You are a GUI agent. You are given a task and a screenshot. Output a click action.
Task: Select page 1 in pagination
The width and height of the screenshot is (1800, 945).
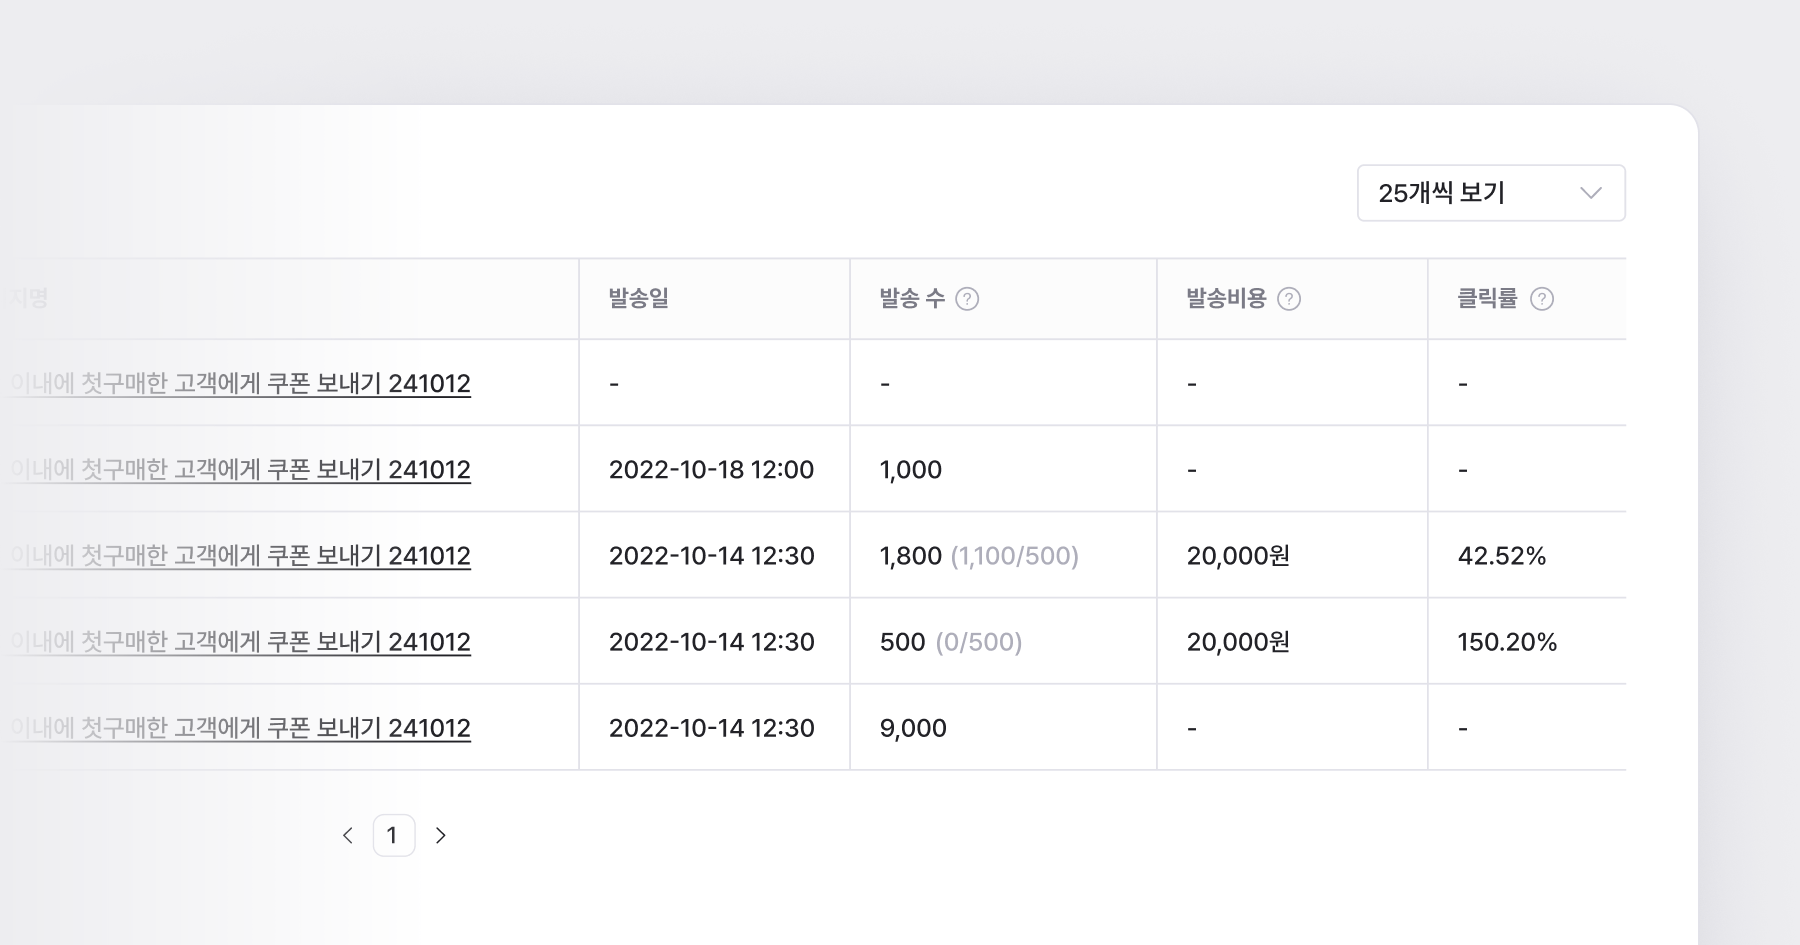tap(393, 835)
